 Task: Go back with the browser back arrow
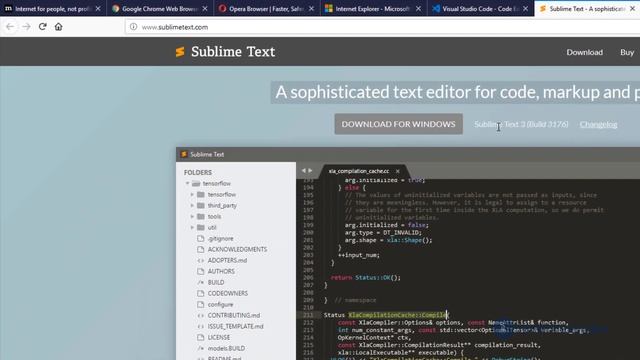click(10, 27)
